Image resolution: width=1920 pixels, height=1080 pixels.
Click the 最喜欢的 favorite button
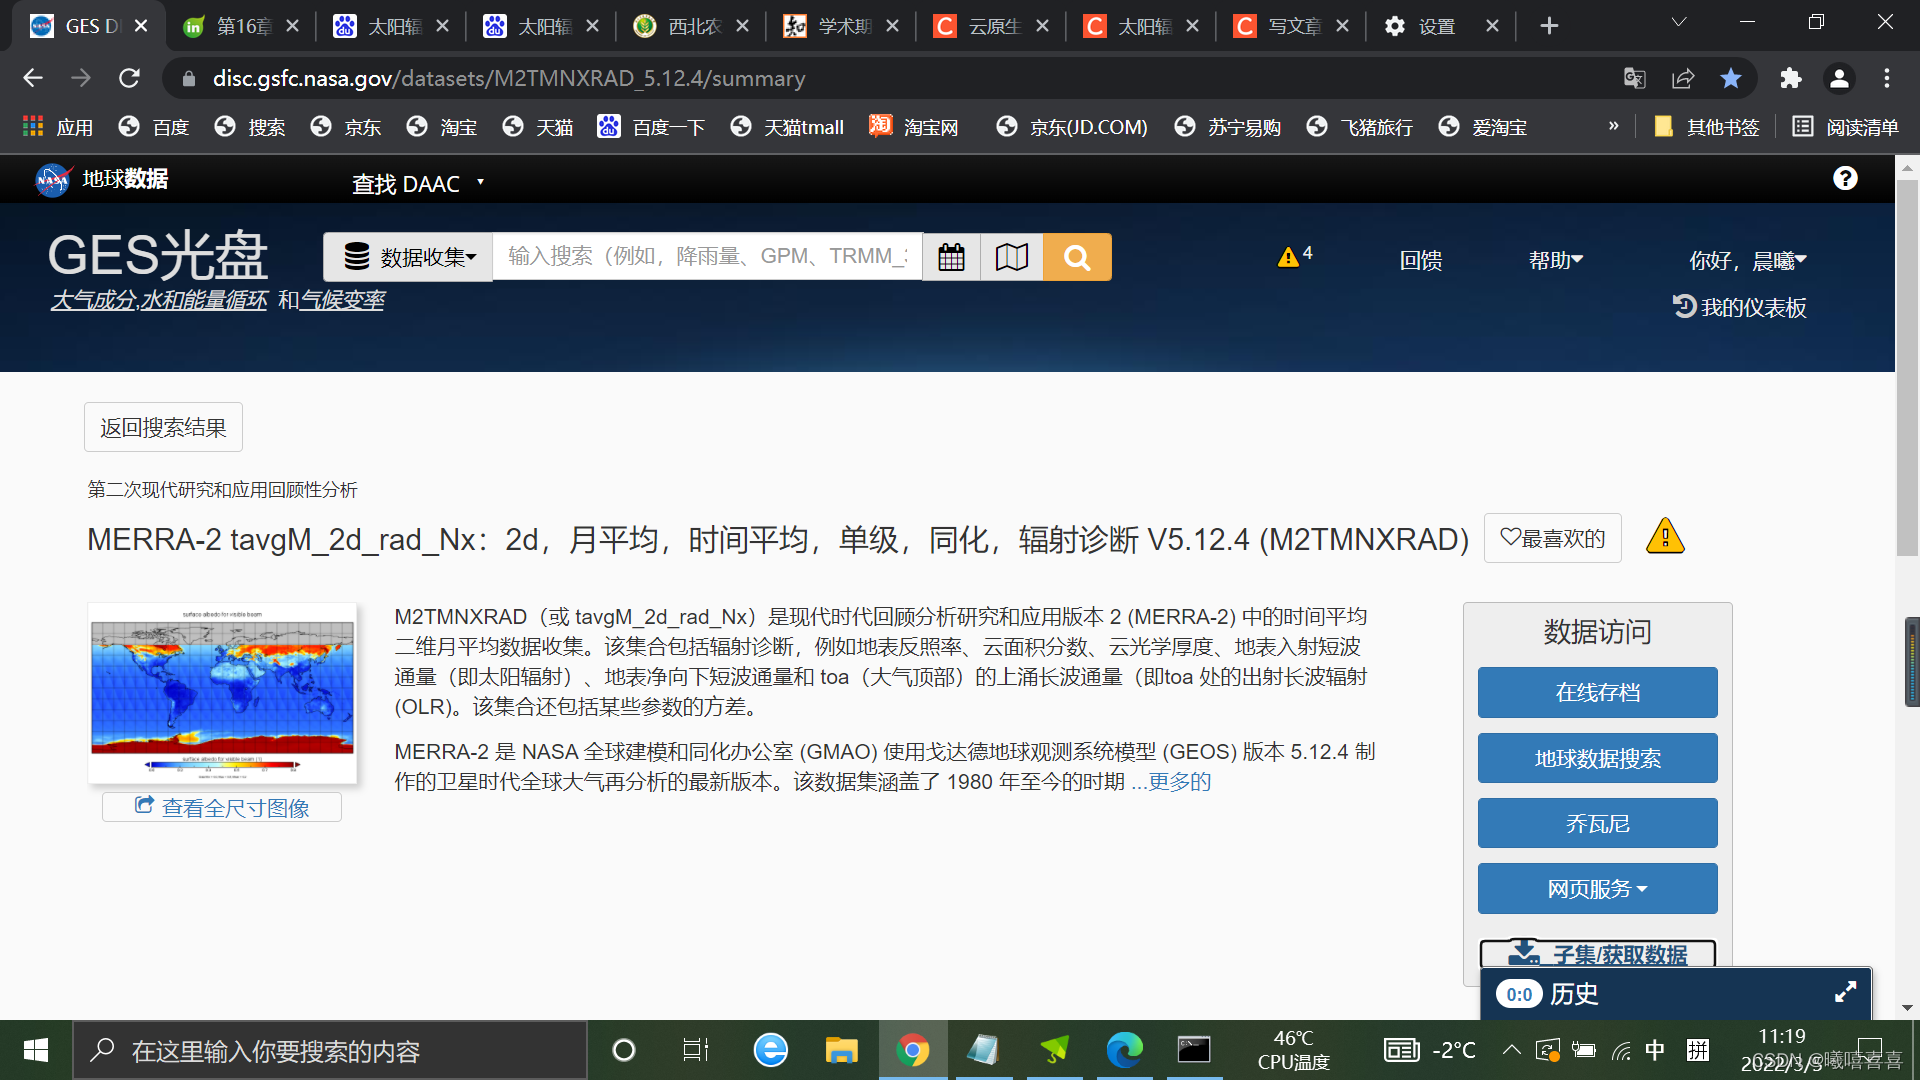tap(1552, 538)
